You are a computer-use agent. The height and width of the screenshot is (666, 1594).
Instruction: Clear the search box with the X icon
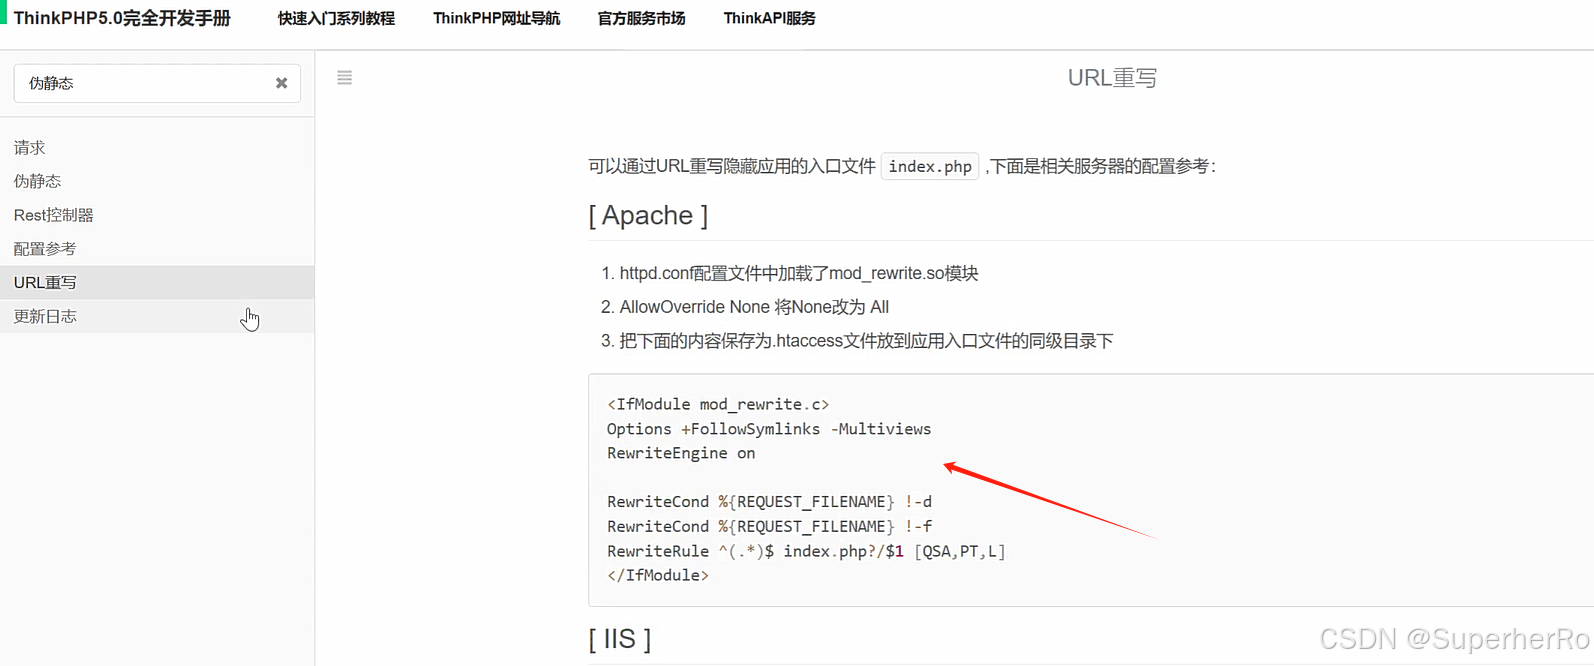(281, 83)
